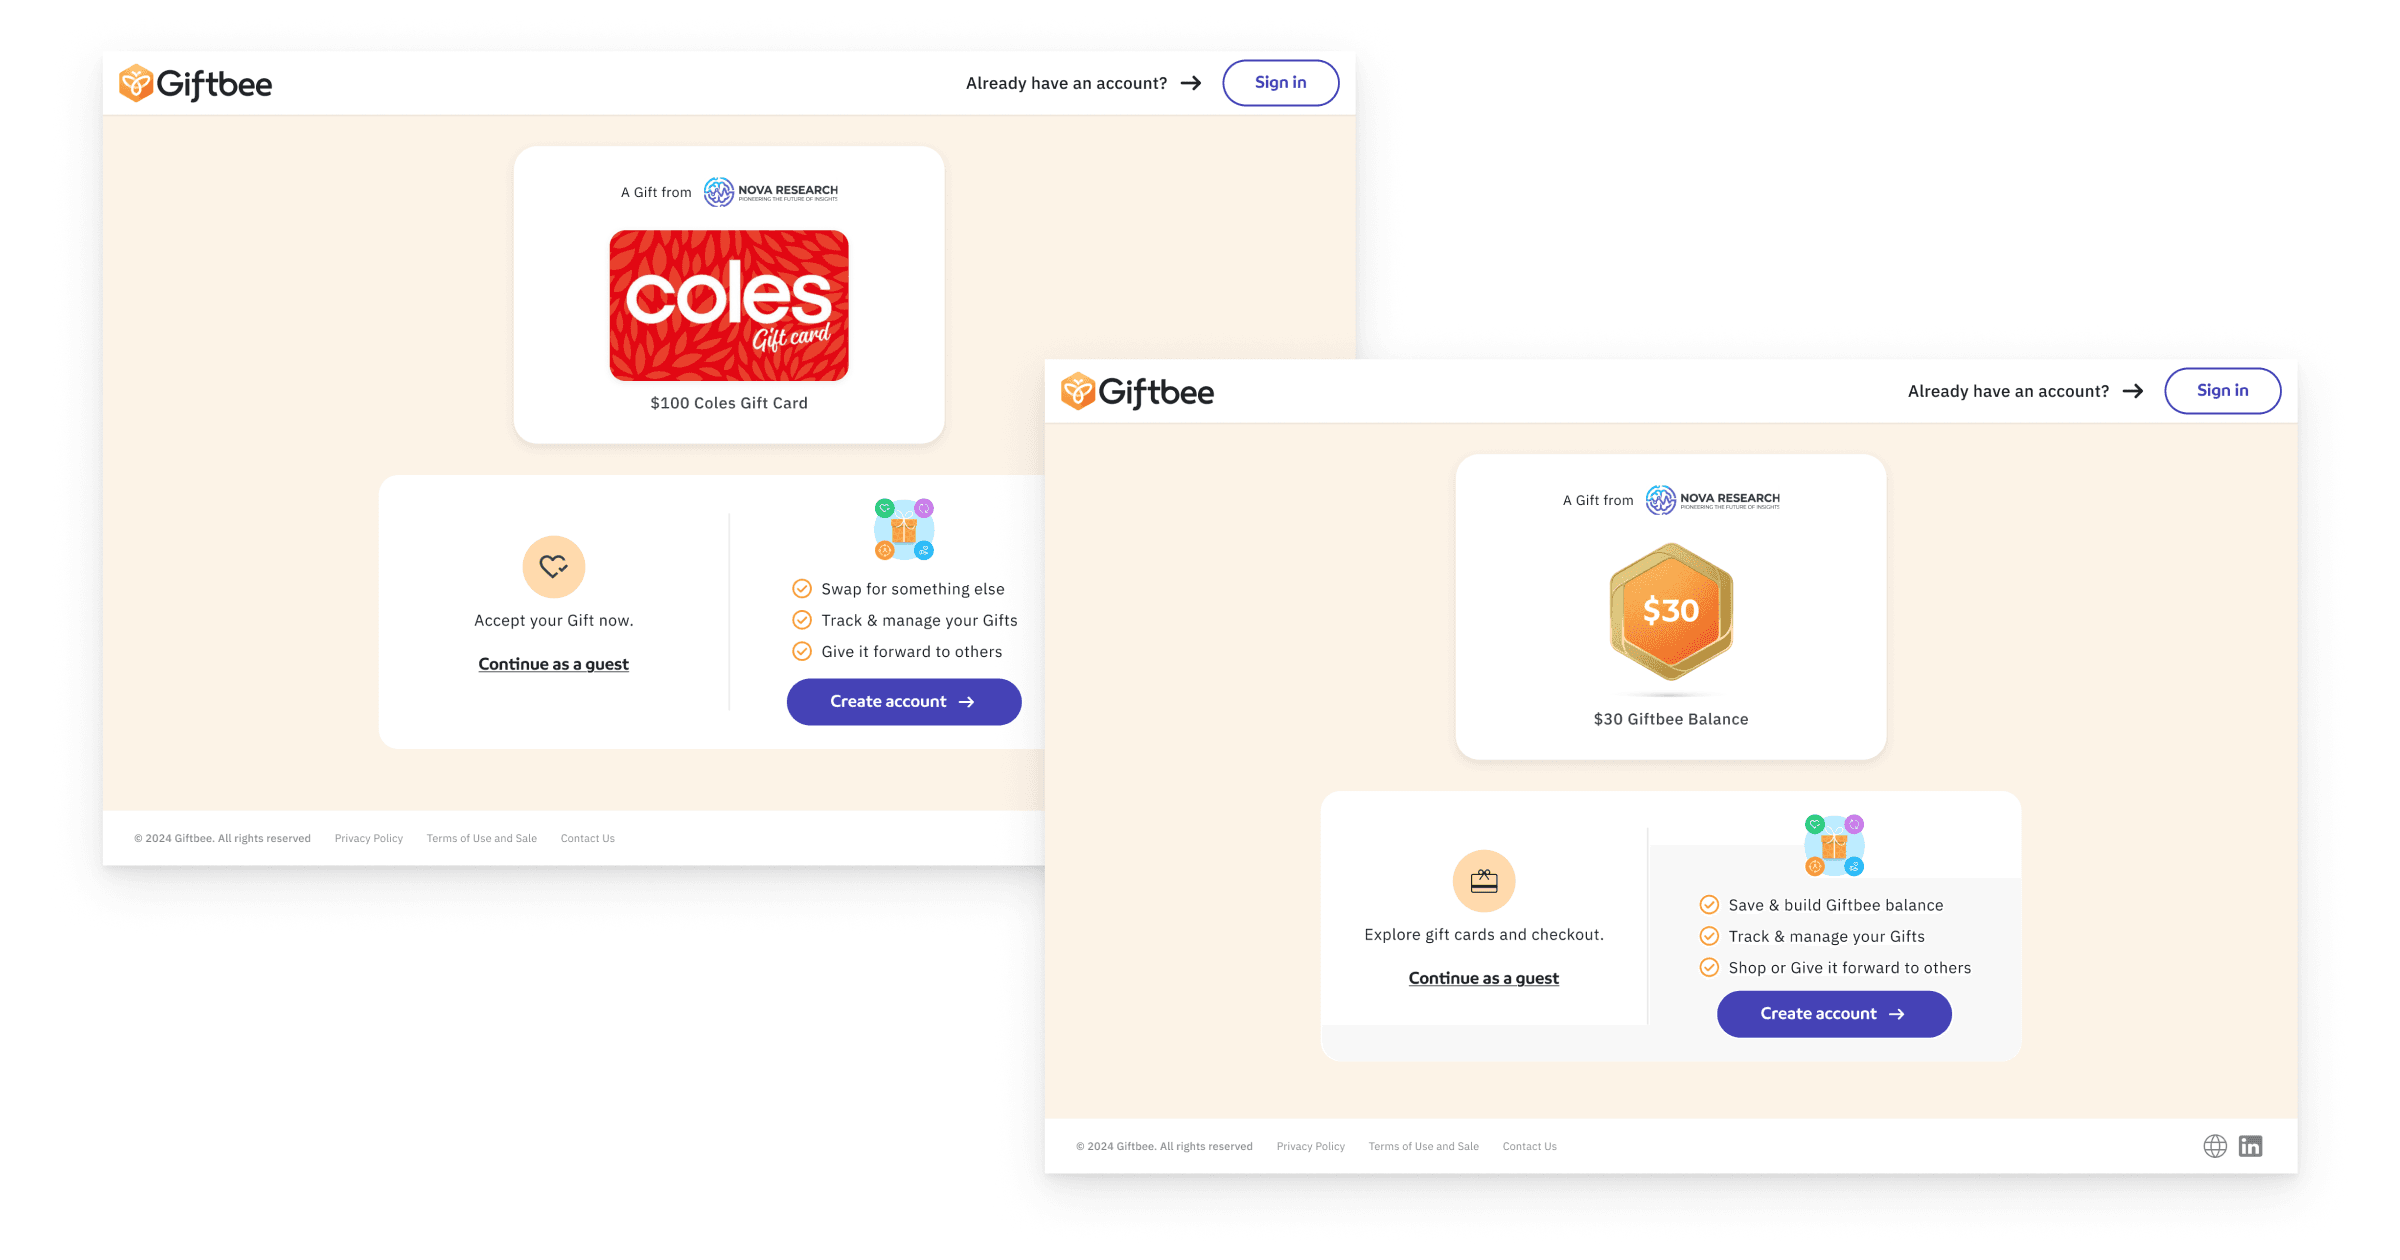
Task: Click the Nova Research logo on Coles card
Action: [x=771, y=192]
